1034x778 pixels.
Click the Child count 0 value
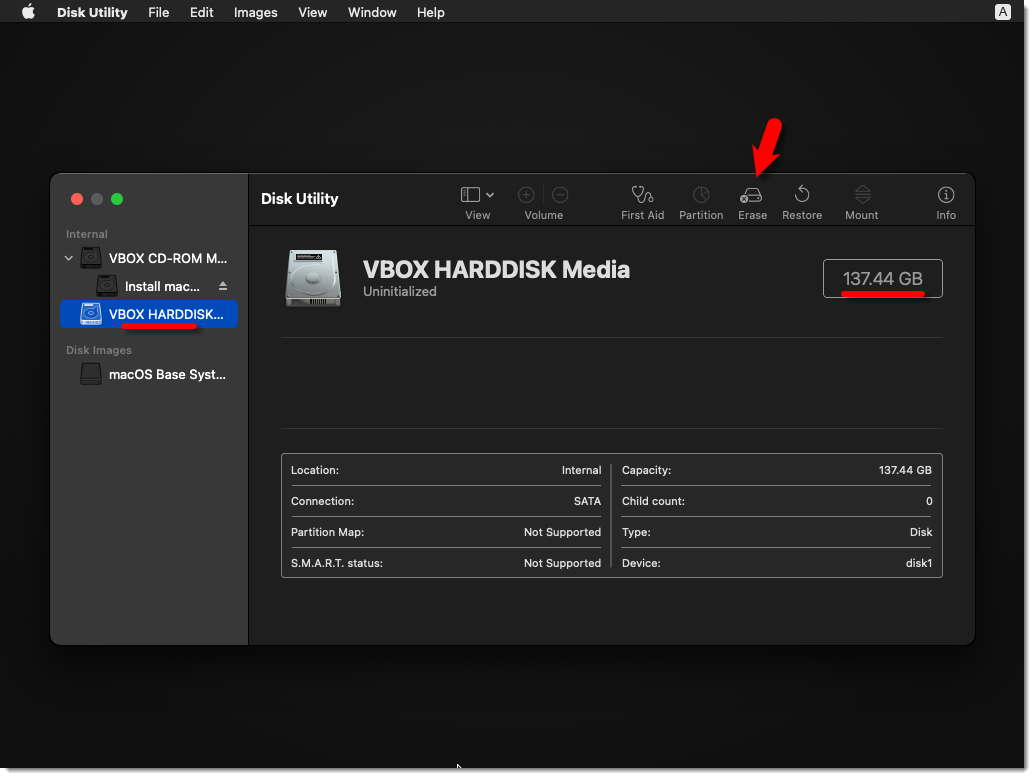(x=928, y=501)
